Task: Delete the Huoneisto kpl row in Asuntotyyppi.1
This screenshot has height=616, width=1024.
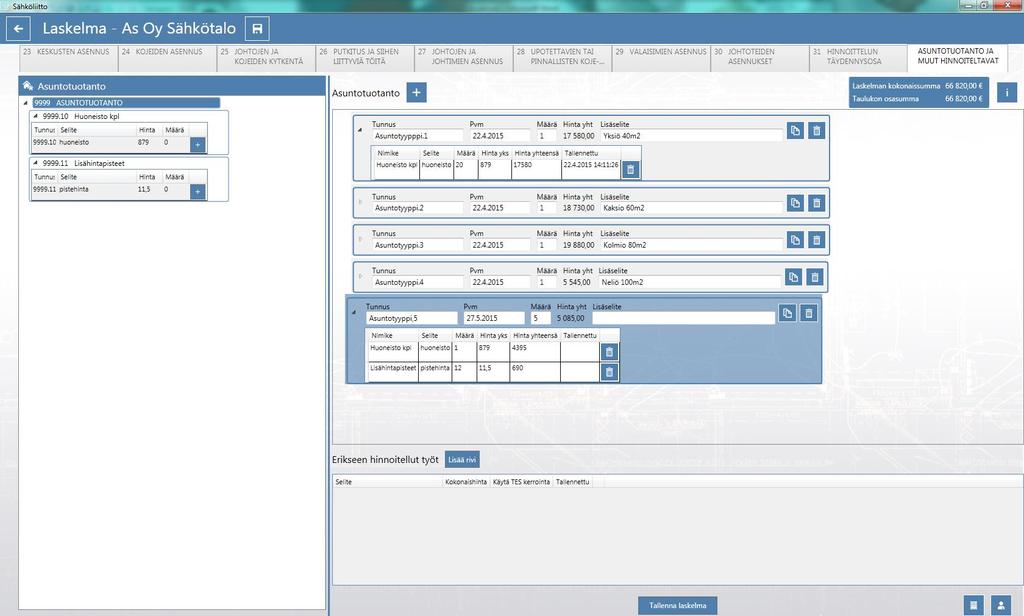Action: [x=630, y=170]
